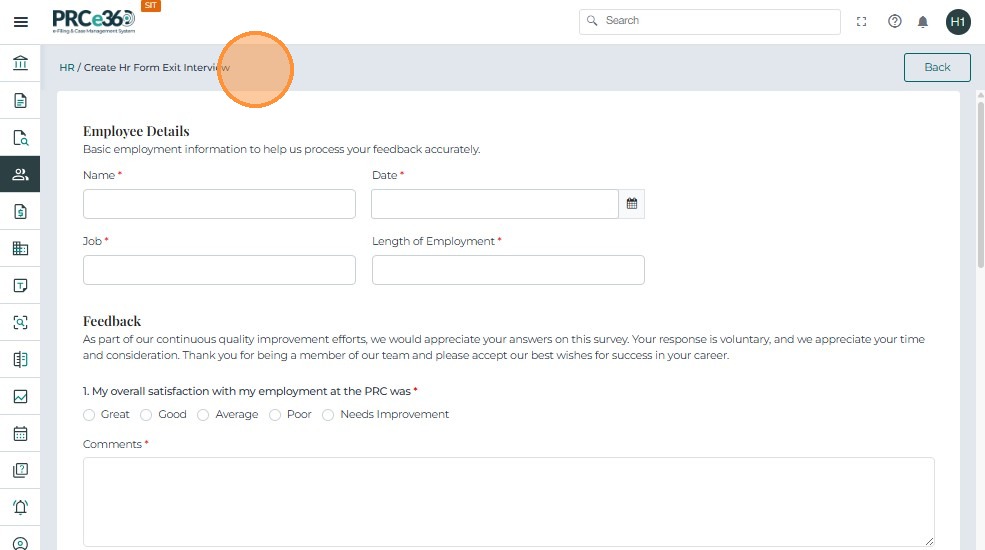Click the chart graph sidebar icon
The height and width of the screenshot is (550, 985).
click(20, 397)
